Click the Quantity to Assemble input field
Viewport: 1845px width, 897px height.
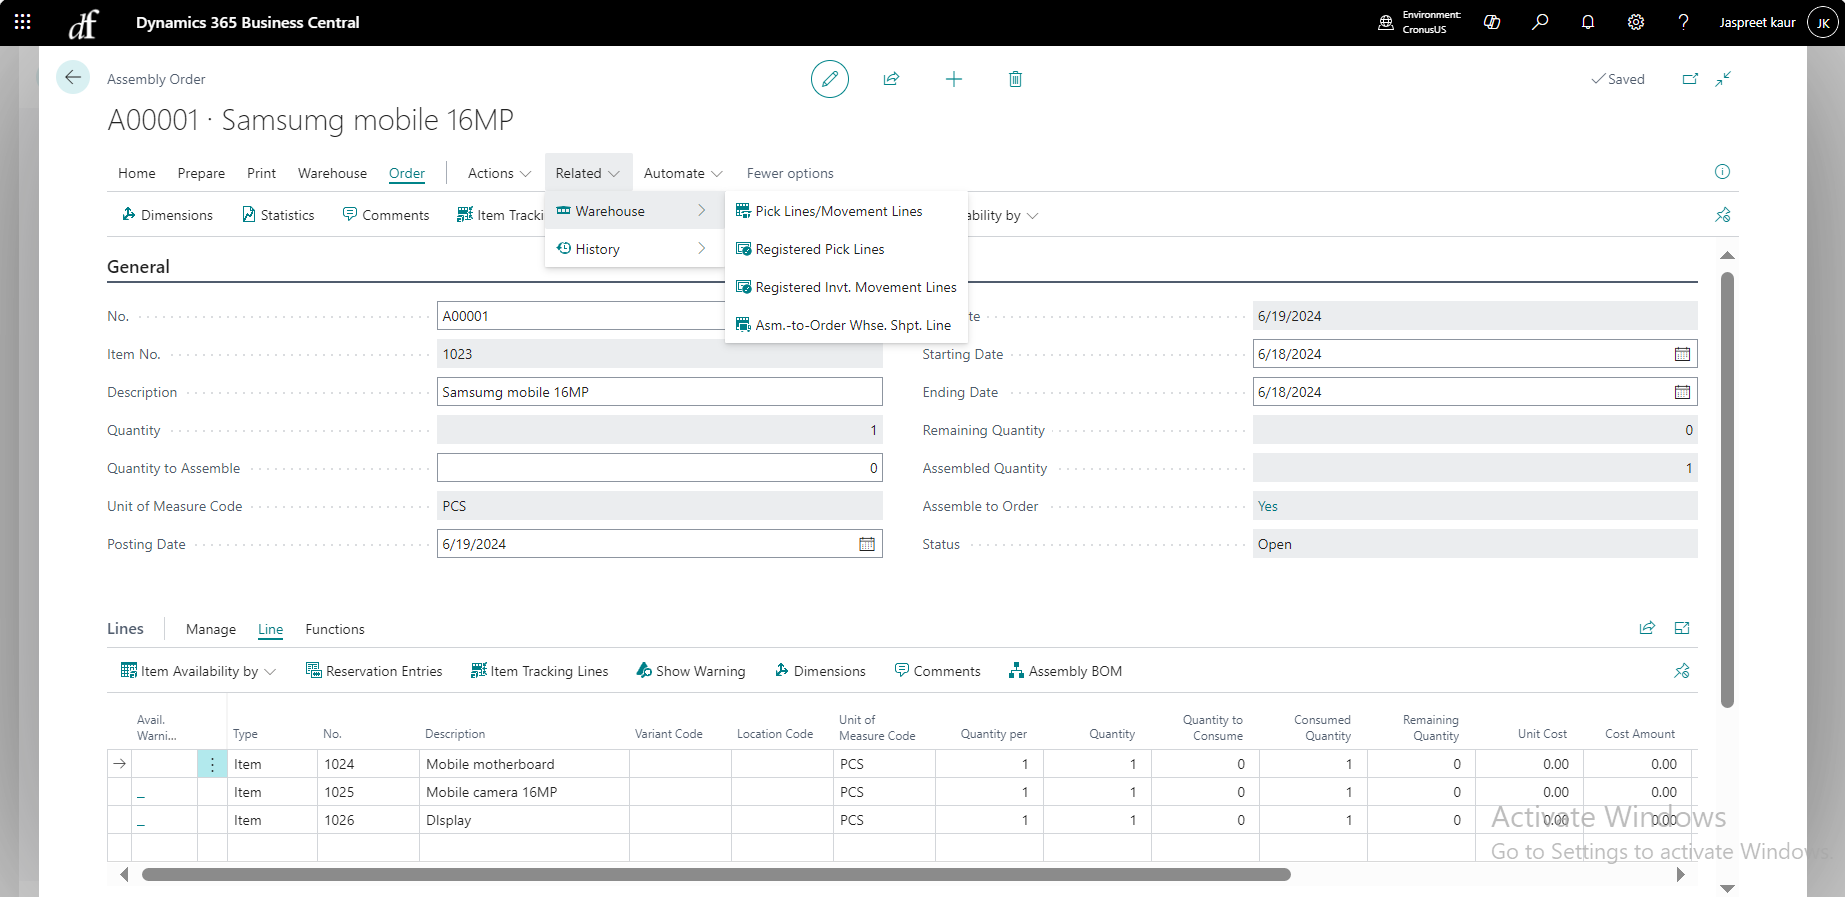tap(658, 468)
